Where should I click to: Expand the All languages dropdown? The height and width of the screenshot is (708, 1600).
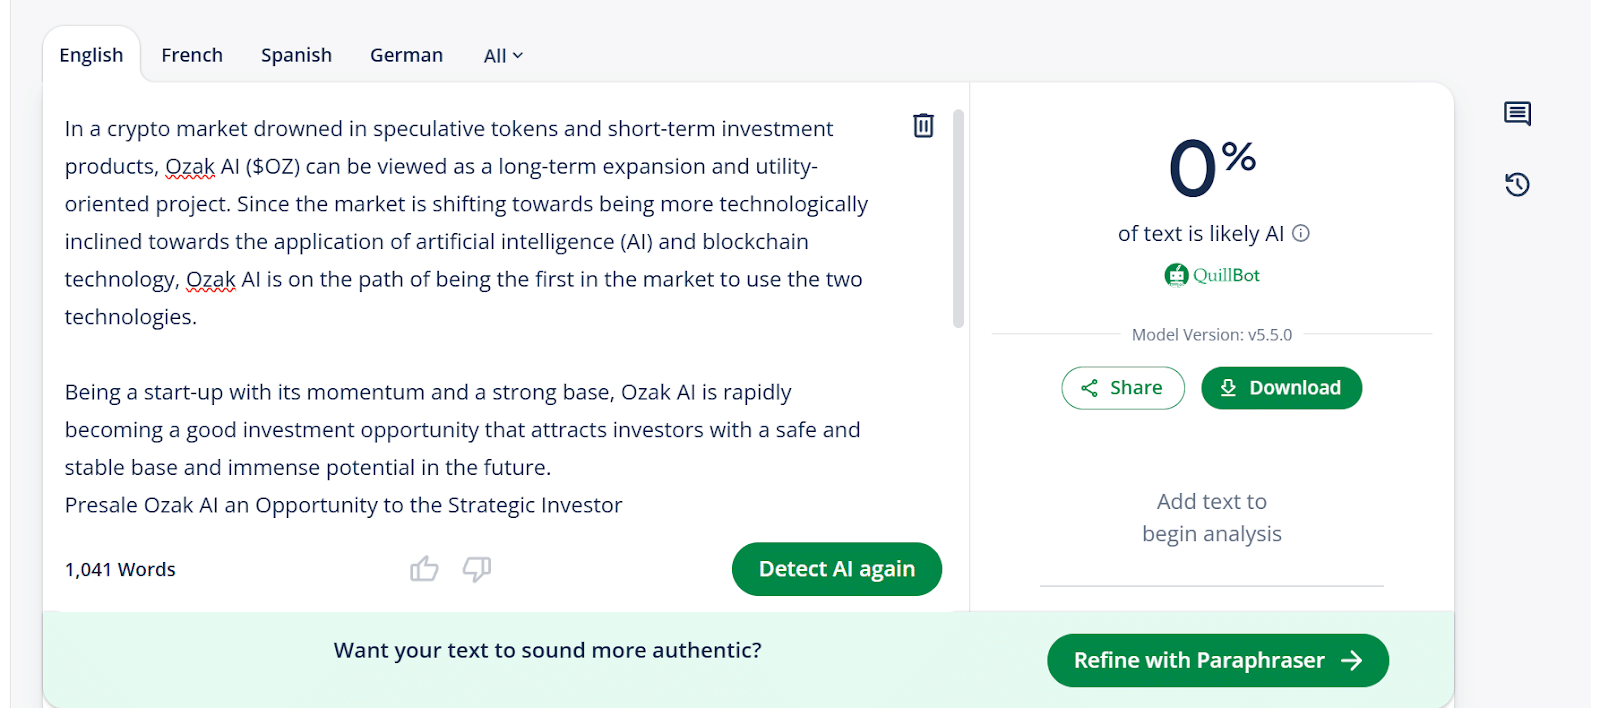[503, 56]
